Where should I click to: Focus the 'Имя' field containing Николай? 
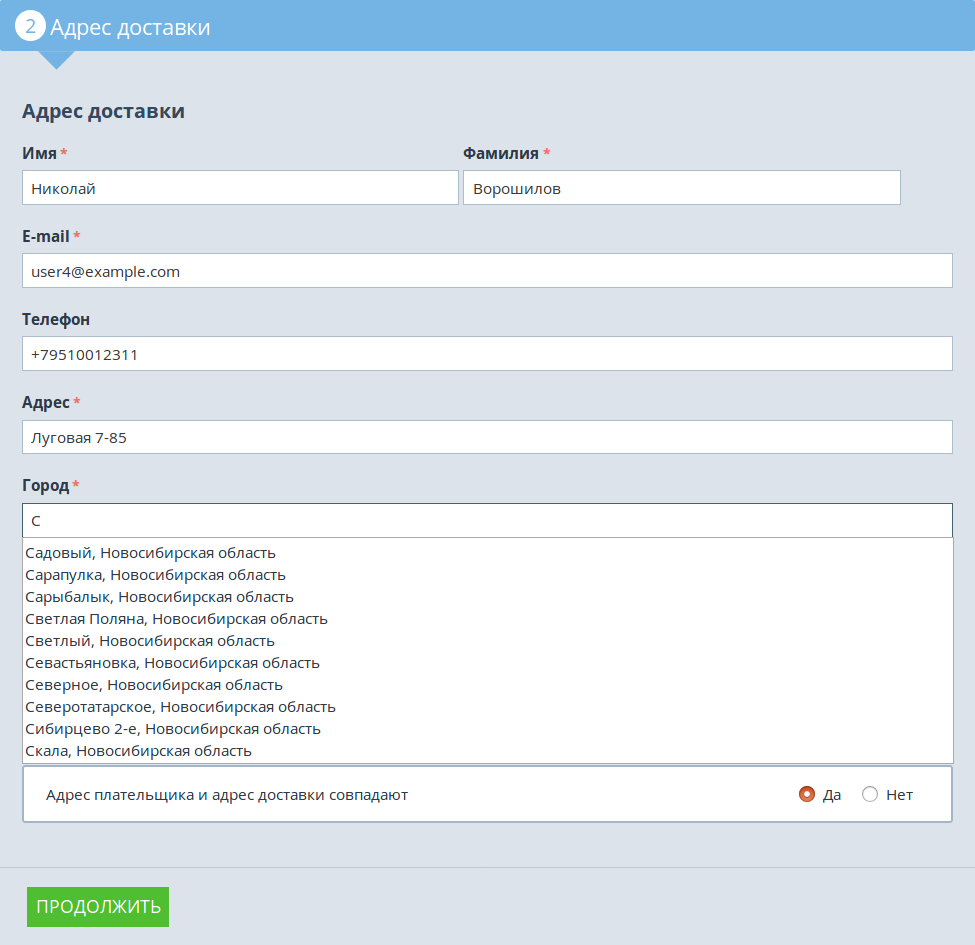pos(240,188)
